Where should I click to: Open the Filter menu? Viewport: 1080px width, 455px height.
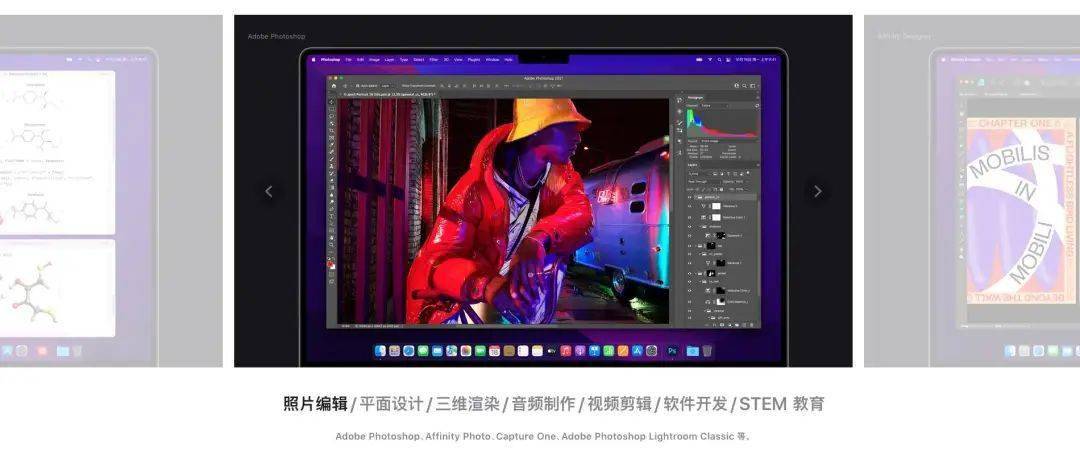(x=433, y=60)
